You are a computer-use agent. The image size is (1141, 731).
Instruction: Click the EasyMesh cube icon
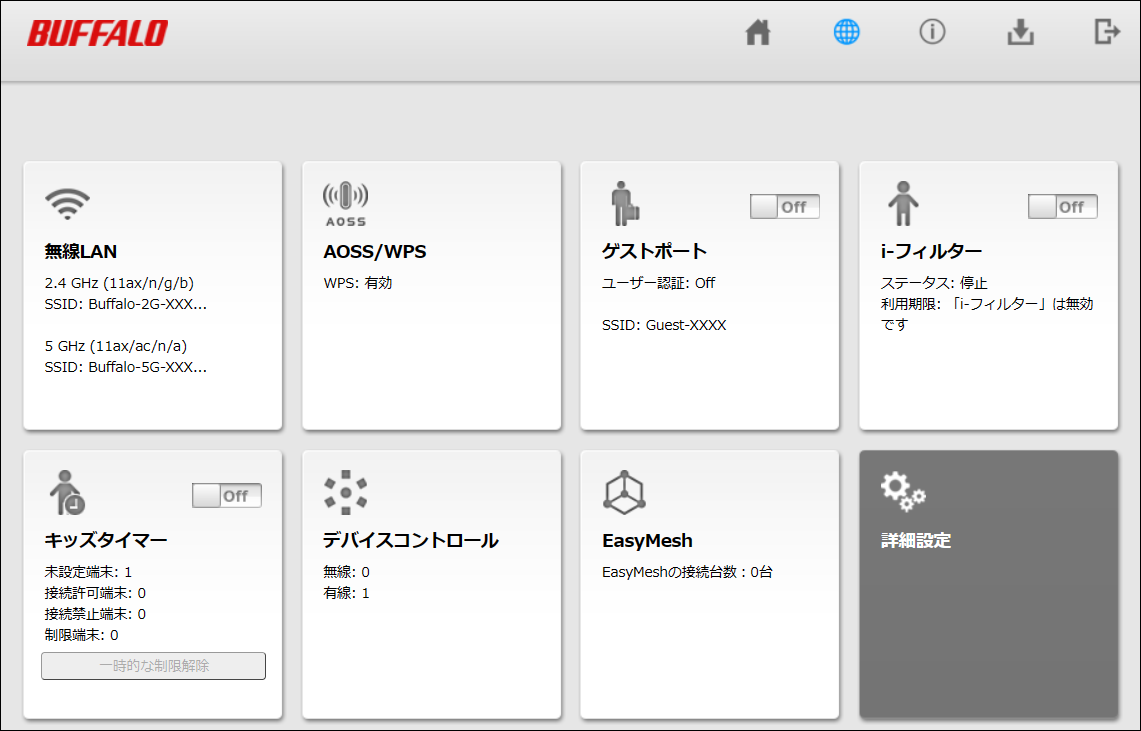(624, 492)
